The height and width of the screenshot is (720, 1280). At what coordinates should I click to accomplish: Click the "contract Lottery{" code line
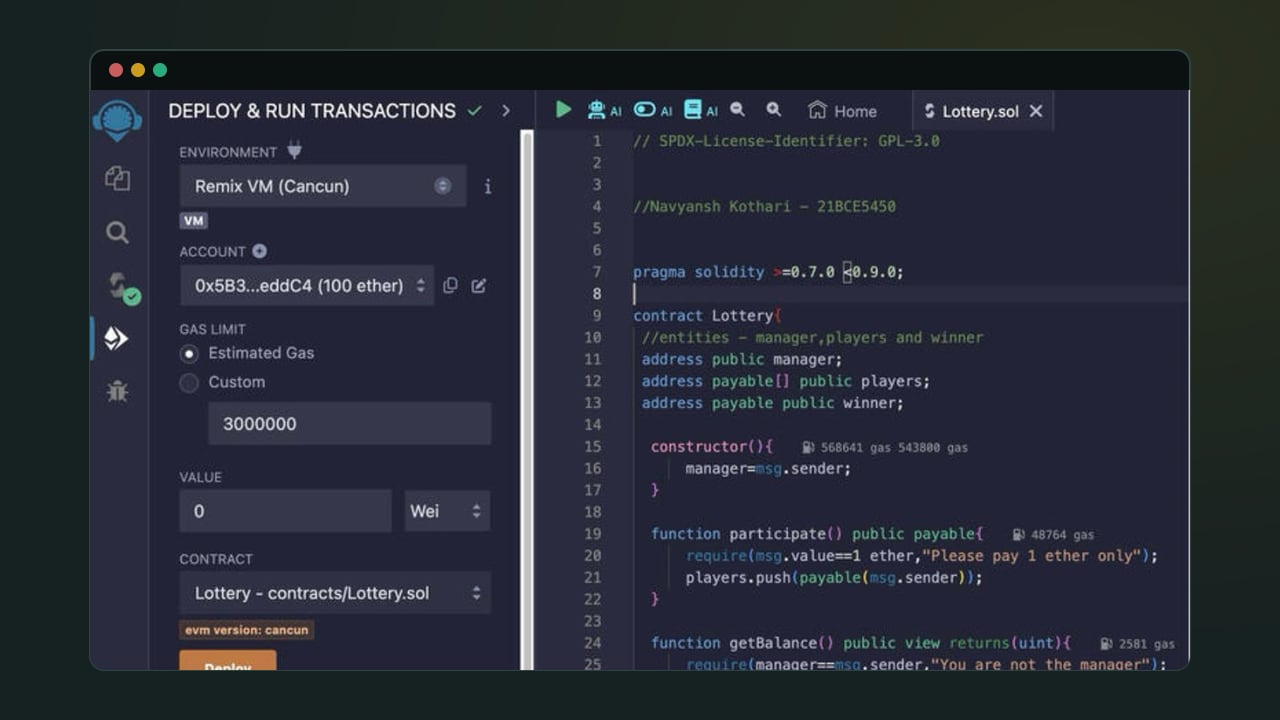click(707, 316)
